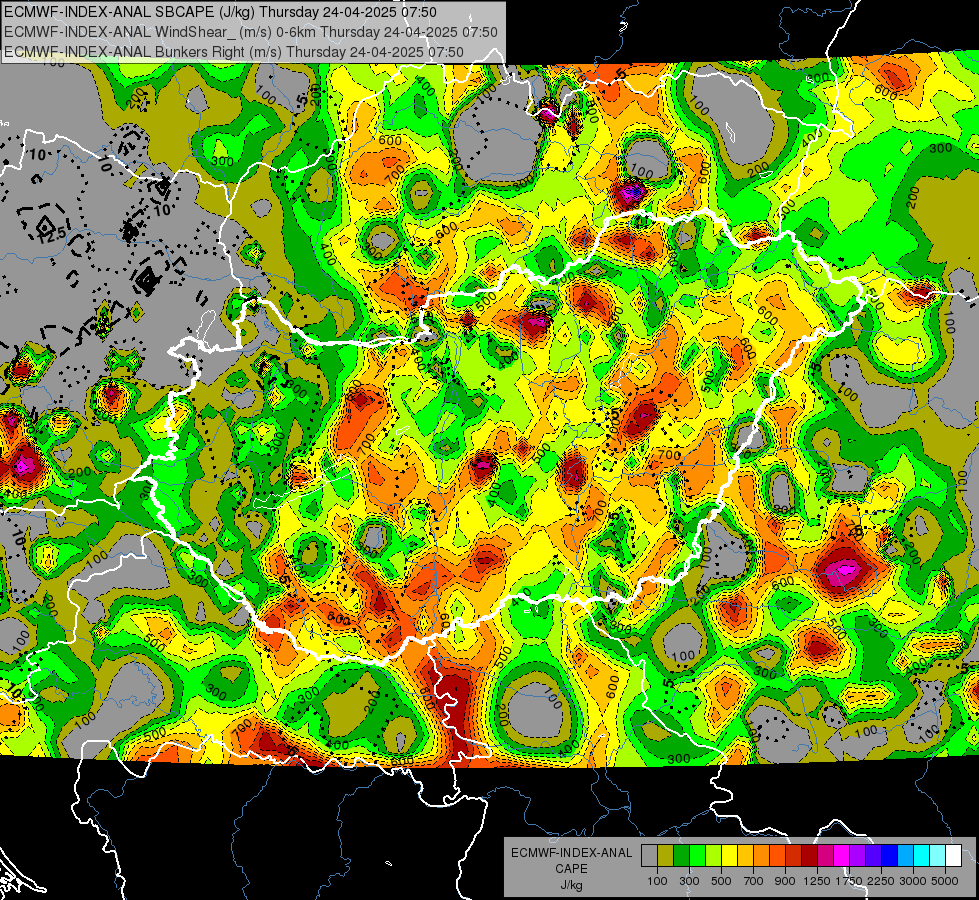Click the legend J/kg unit label
Viewport: 979px width, 900px height.
571,885
